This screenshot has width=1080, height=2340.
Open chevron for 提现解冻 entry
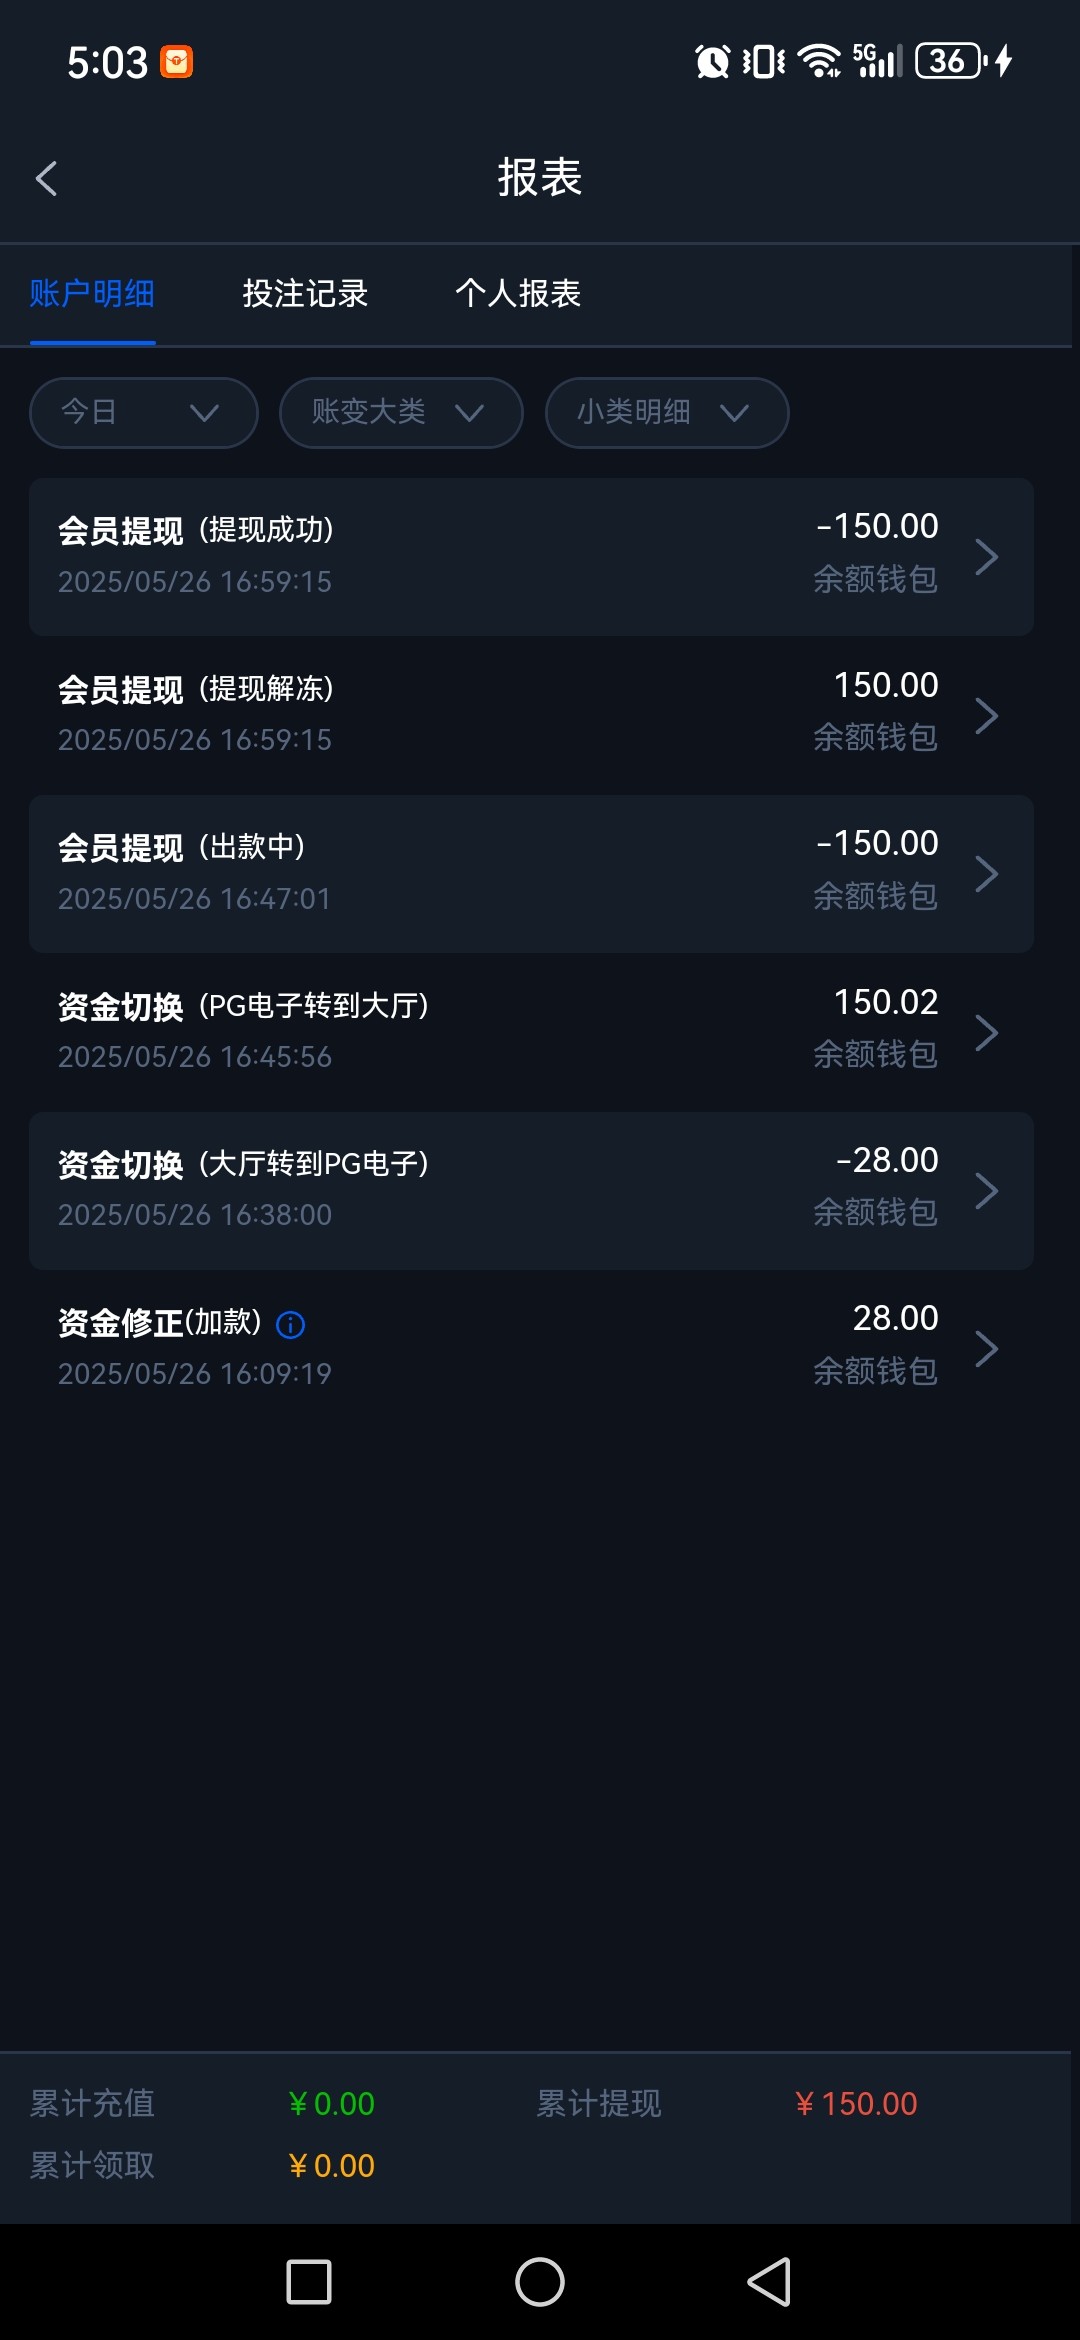coord(986,716)
